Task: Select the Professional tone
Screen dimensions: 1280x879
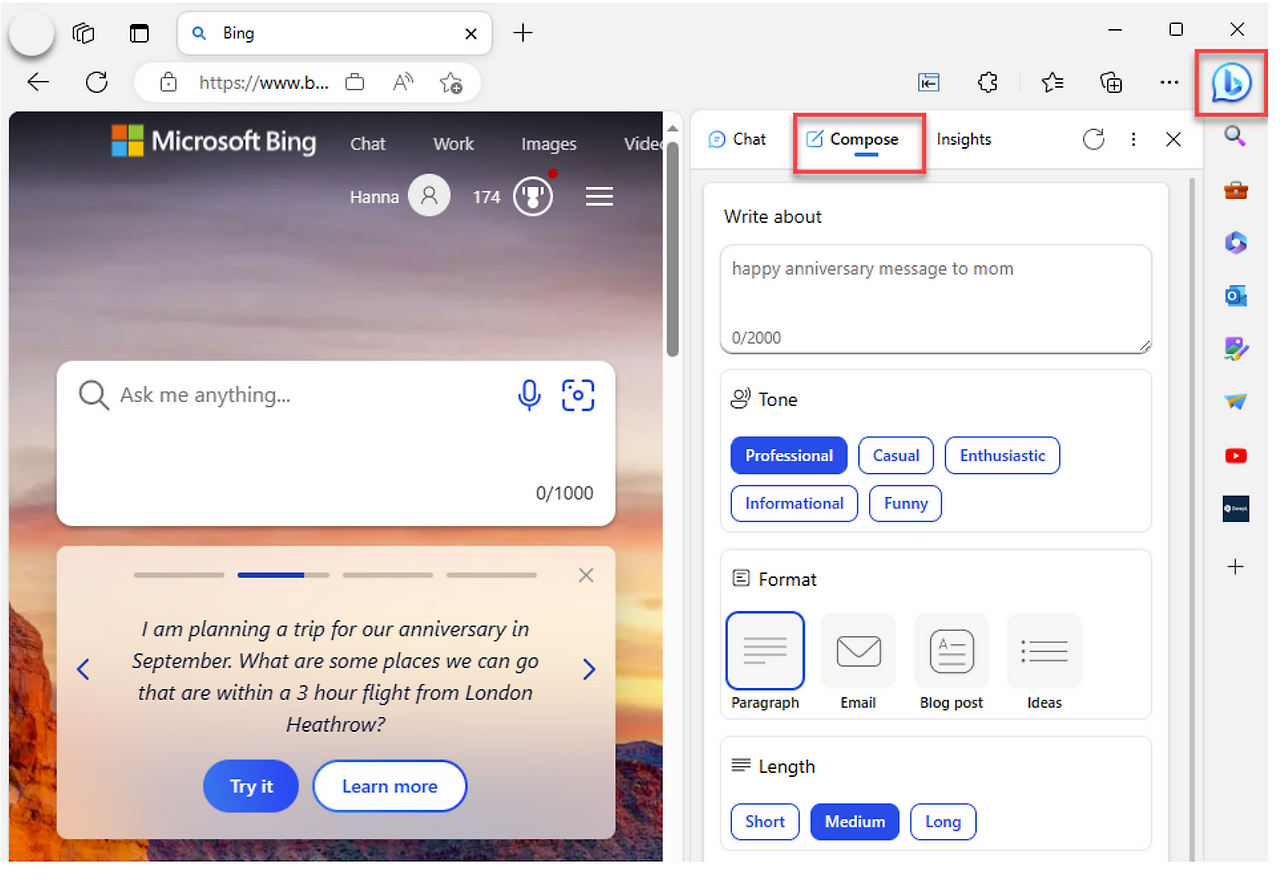Action: click(x=789, y=455)
